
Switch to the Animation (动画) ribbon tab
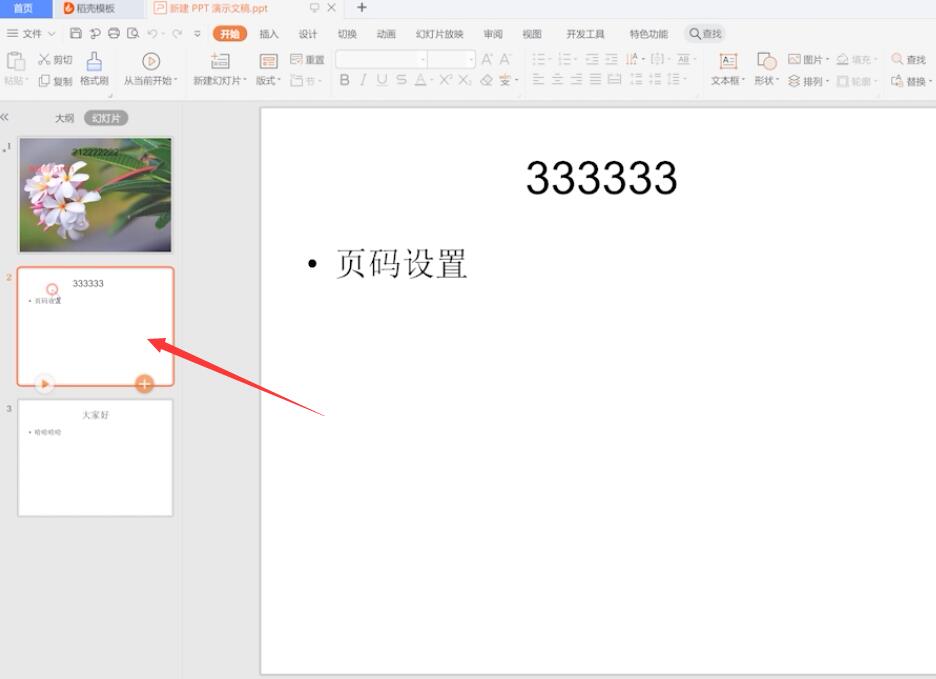(x=386, y=34)
